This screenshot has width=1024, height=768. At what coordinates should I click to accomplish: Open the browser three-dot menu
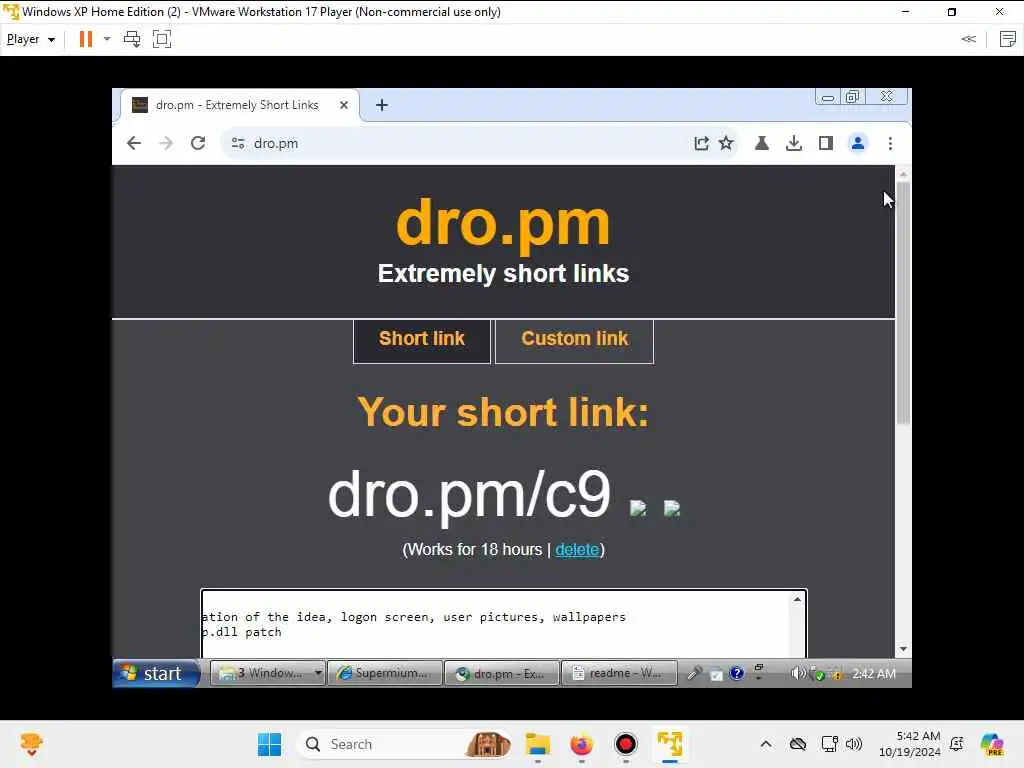[x=890, y=143]
